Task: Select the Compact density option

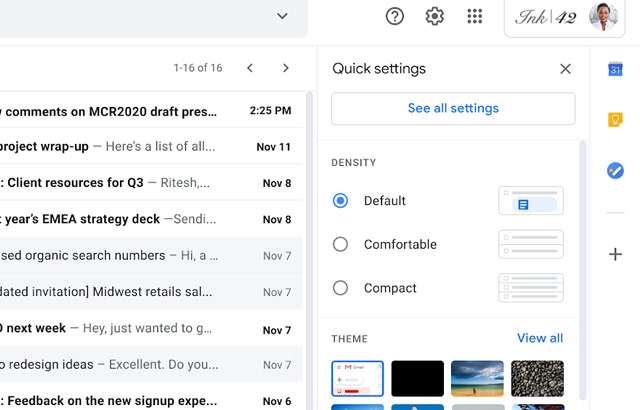Action: [x=340, y=288]
